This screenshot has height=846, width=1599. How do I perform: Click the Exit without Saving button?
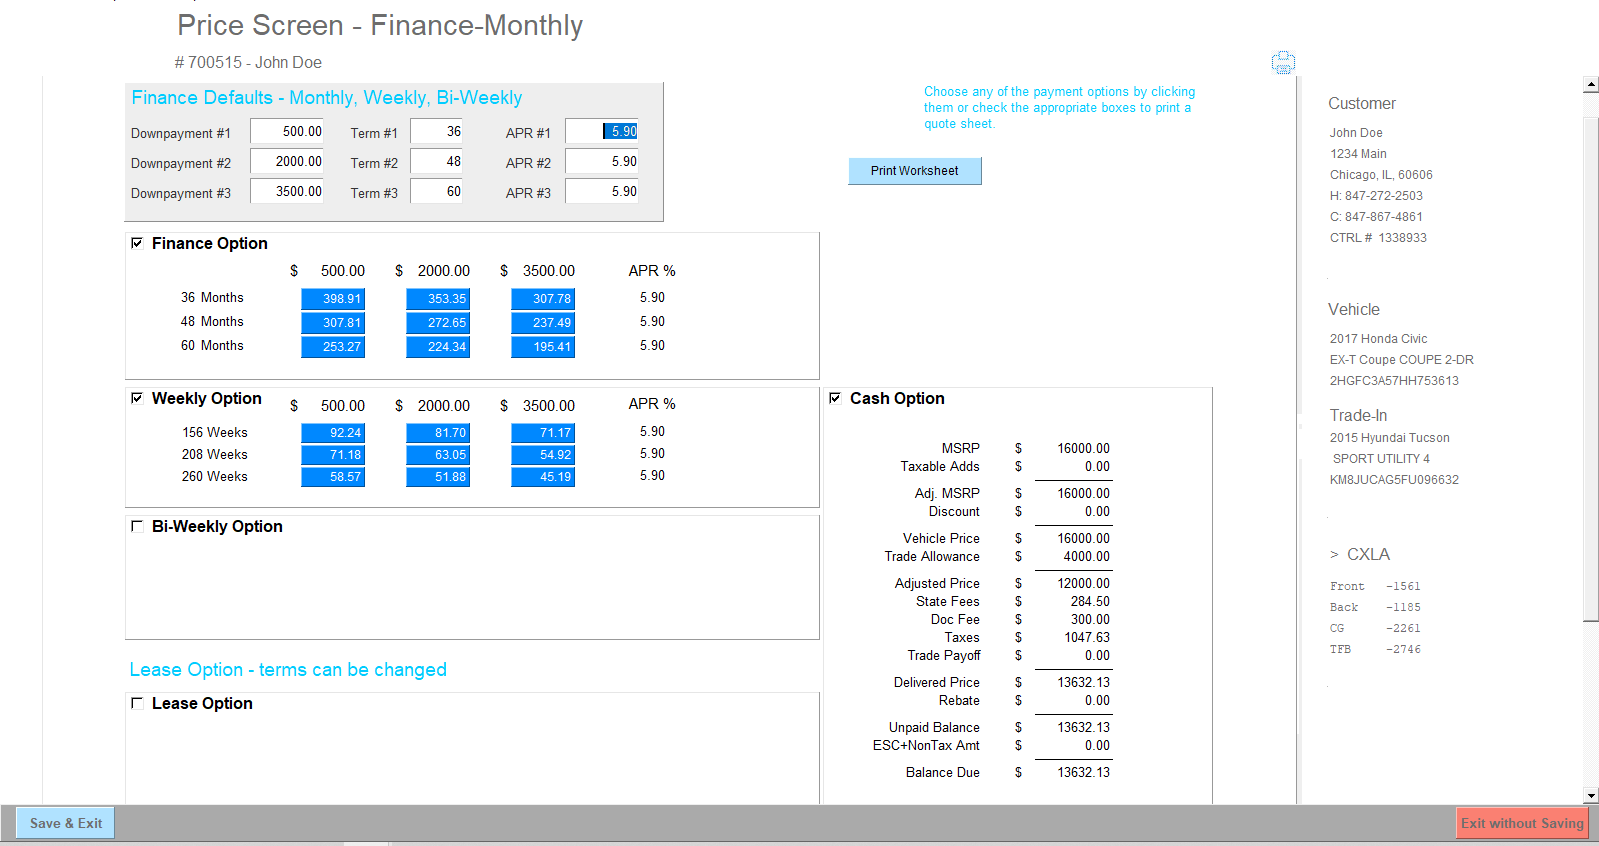click(x=1522, y=823)
